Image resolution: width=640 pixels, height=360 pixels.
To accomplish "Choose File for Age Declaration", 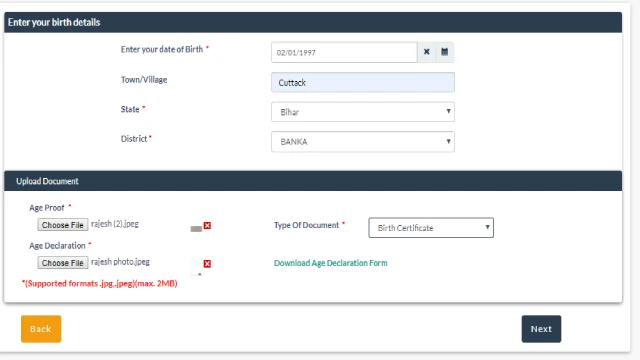I will click(62, 263).
